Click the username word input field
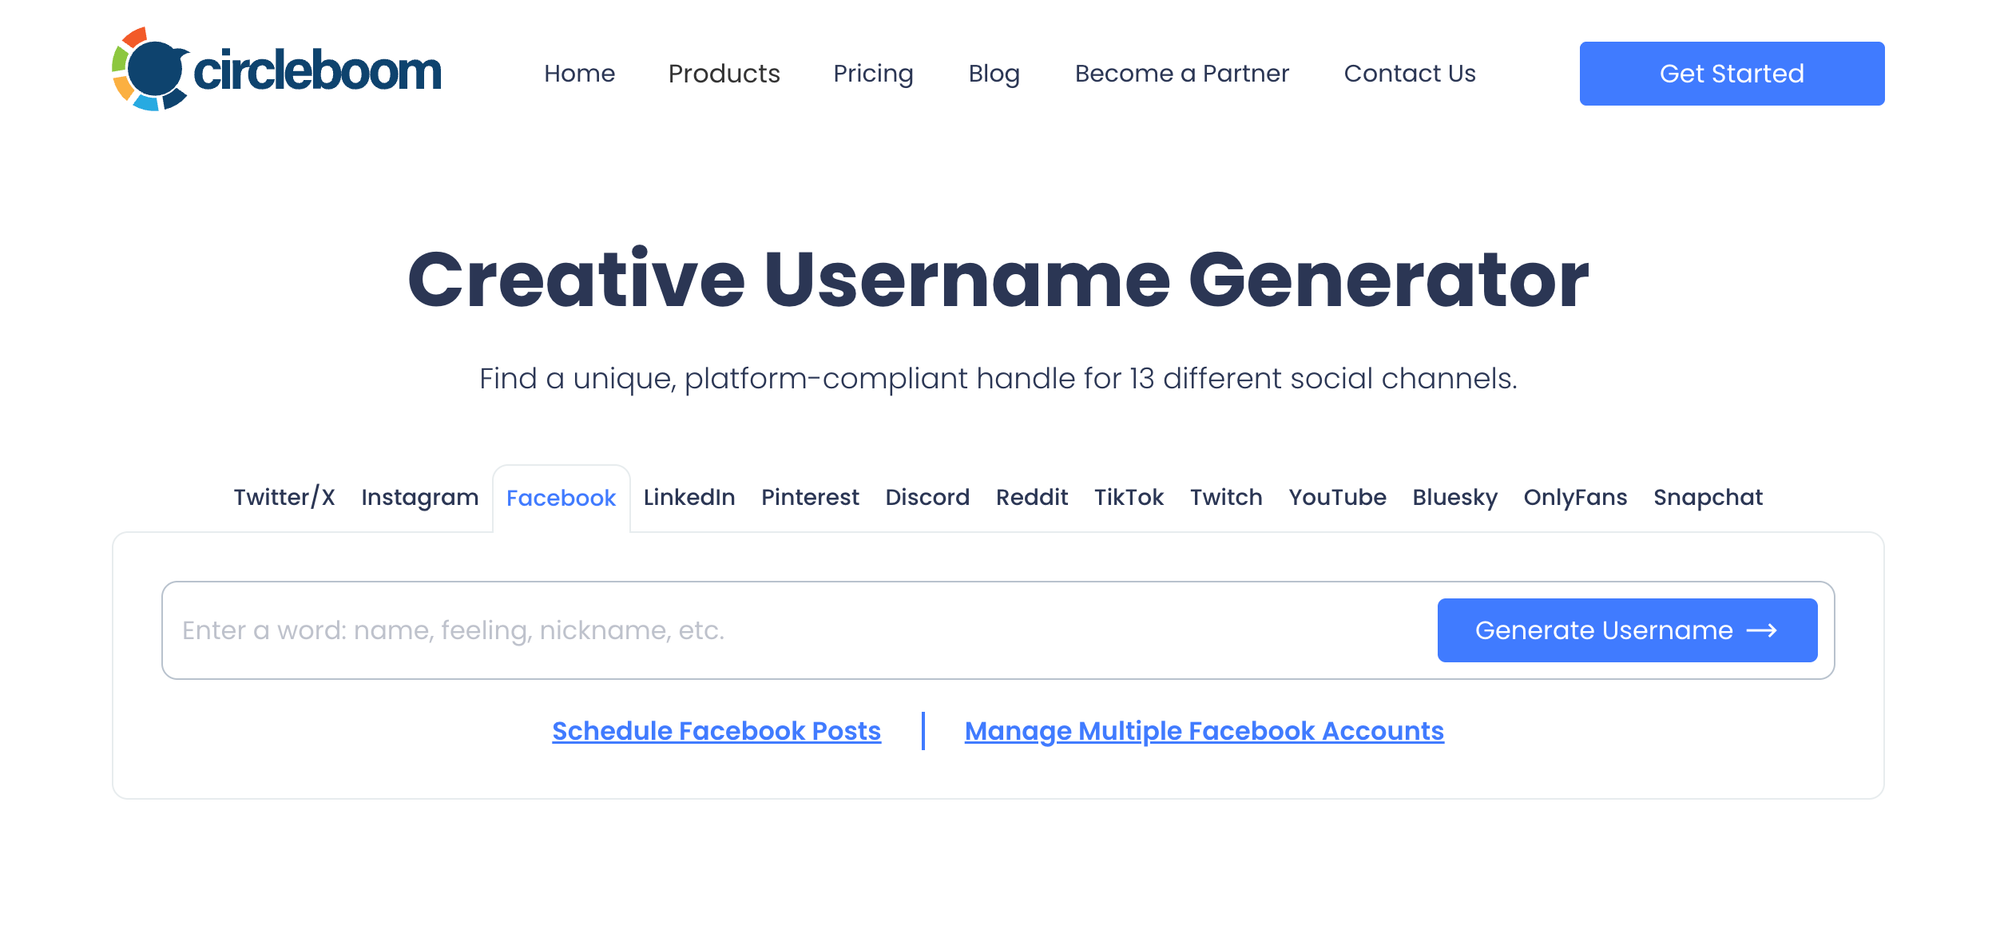The image size is (2000, 946). pyautogui.click(x=700, y=630)
